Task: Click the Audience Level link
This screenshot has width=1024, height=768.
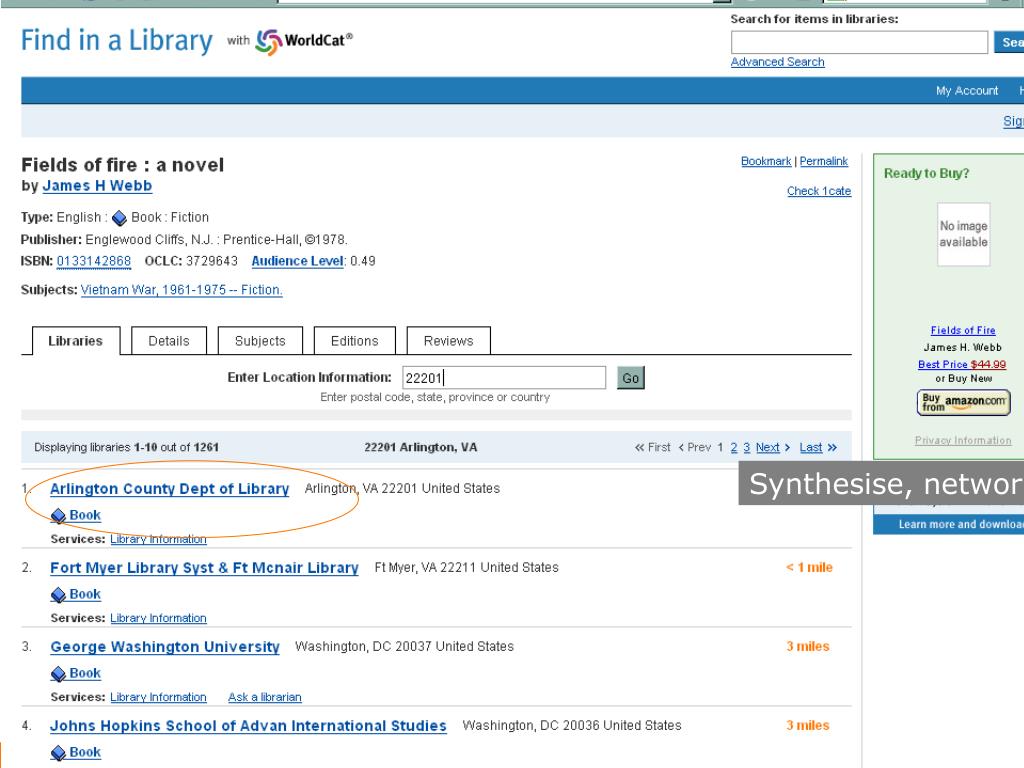Action: point(297,261)
